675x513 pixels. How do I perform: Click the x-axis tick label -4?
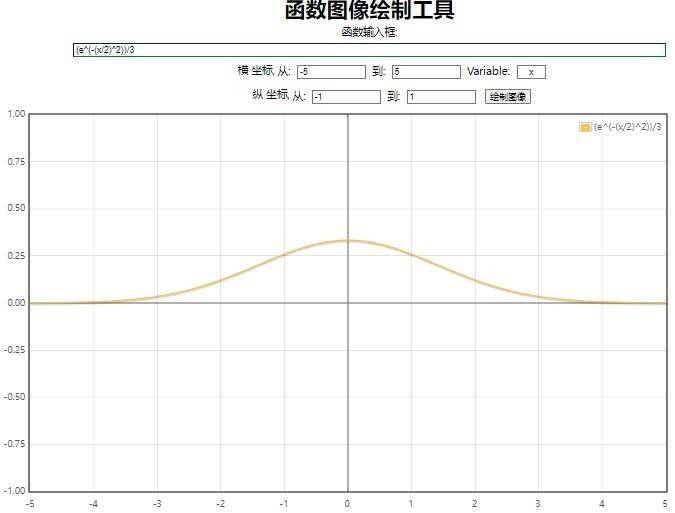(93, 504)
